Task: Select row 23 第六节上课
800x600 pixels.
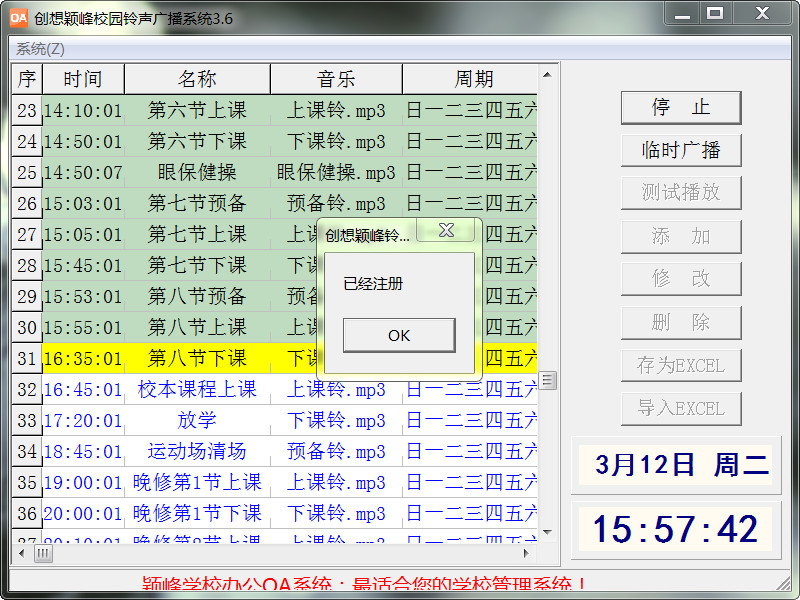Action: 197,110
